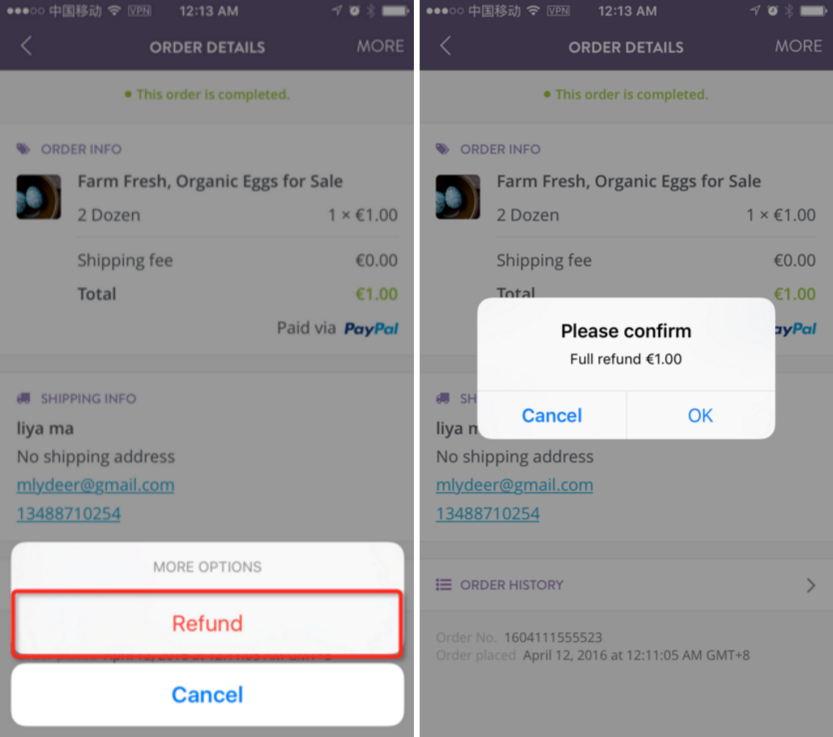Tap the red Refund option

tap(207, 623)
